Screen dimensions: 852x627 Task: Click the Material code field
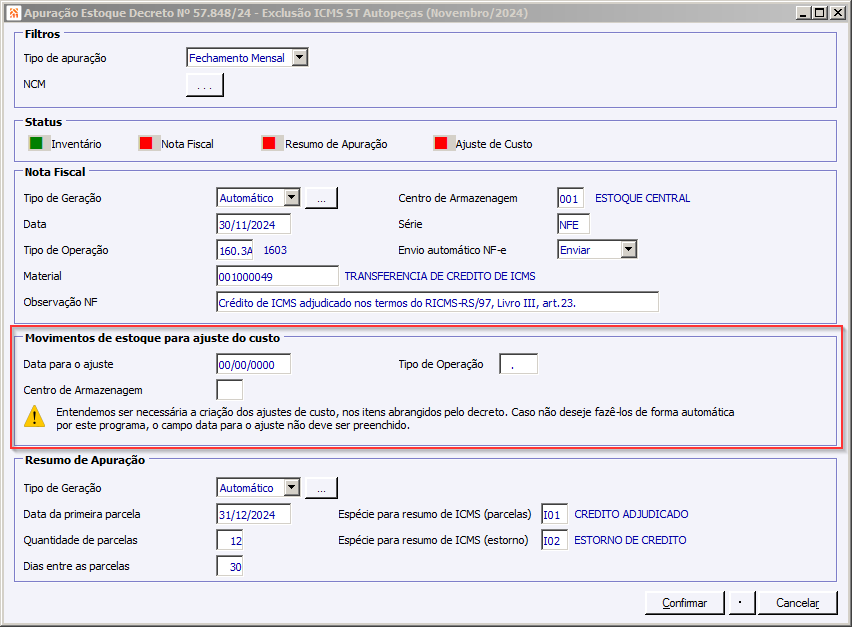pyautogui.click(x=277, y=277)
